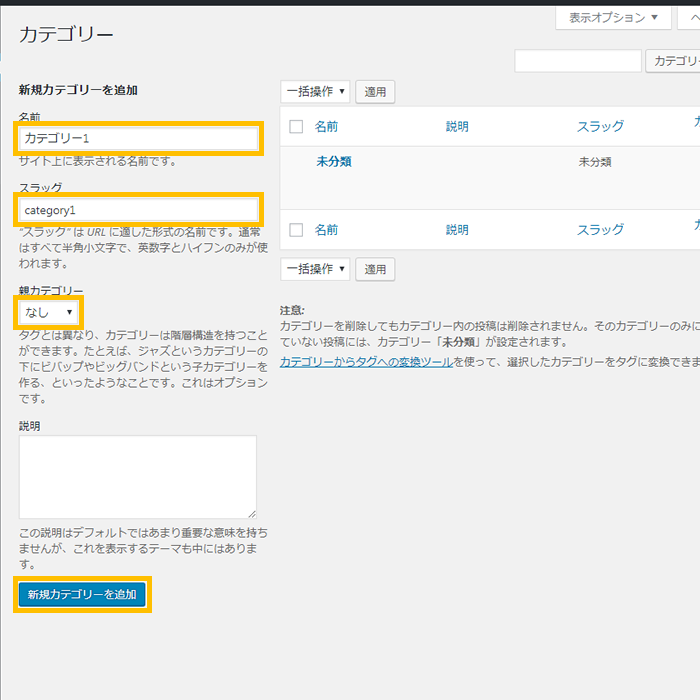
Task: Grab the 説明 textarea resize handle
Action: (x=252, y=514)
